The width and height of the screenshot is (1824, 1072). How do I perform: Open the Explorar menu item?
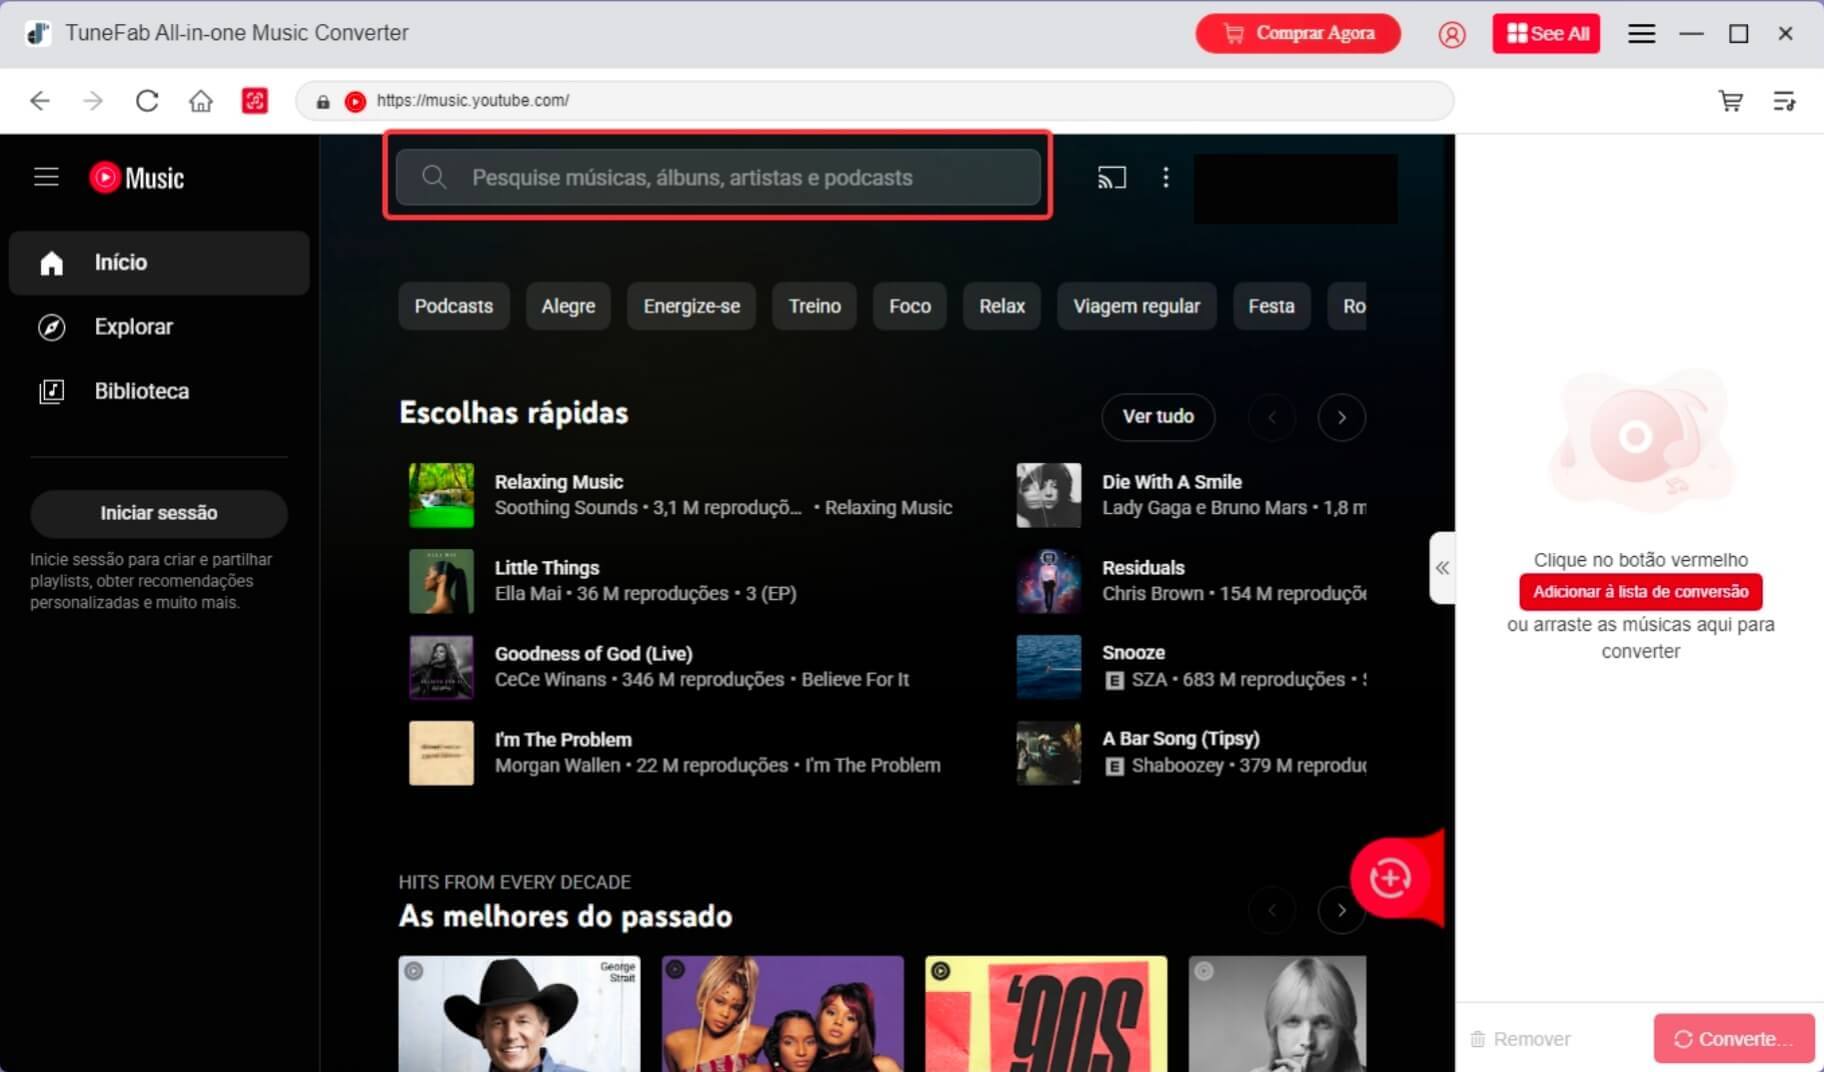159,327
